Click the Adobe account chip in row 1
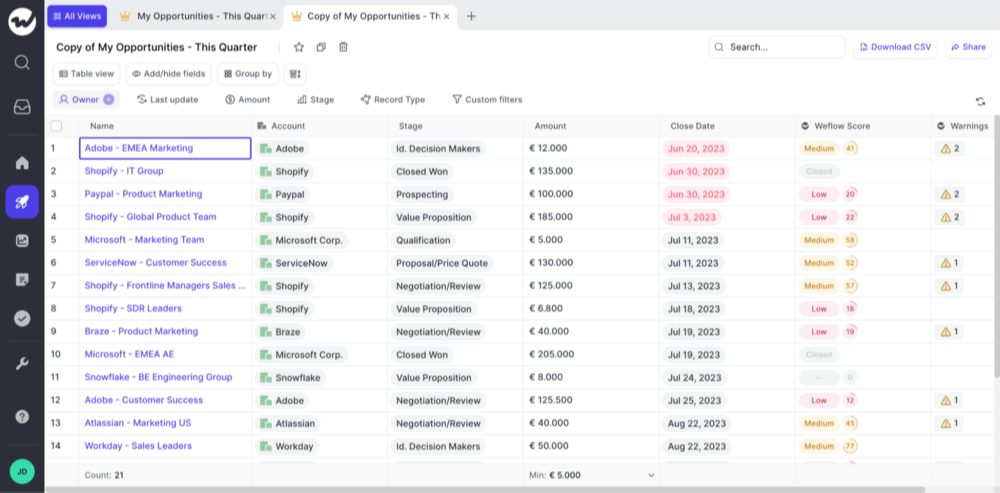The width and height of the screenshot is (1000, 493). 283,149
